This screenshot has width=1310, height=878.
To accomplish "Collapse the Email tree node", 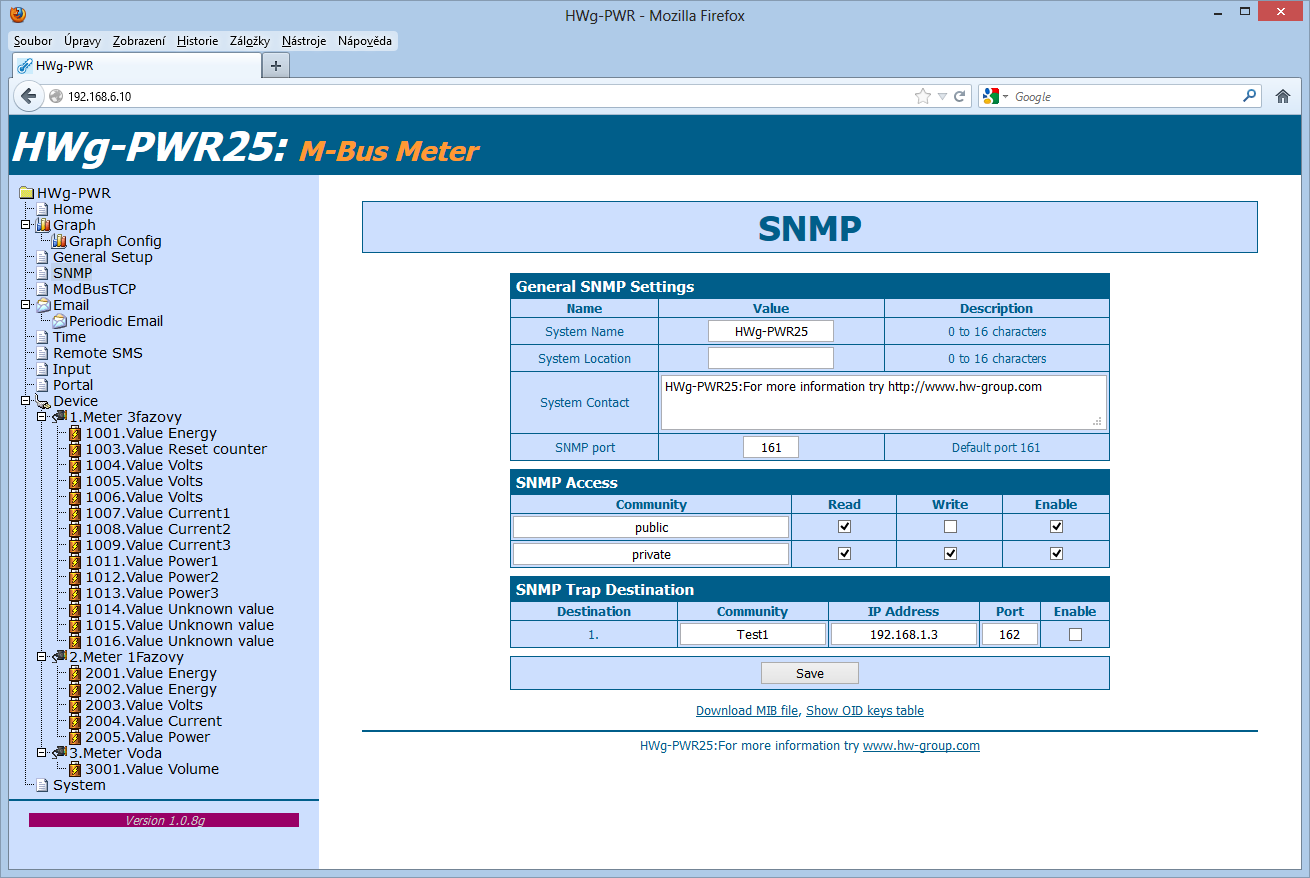I will point(26,305).
